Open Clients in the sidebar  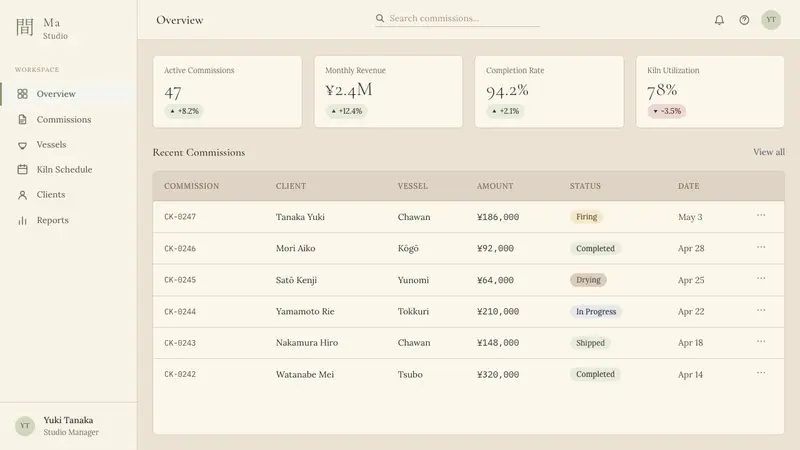(68, 194)
